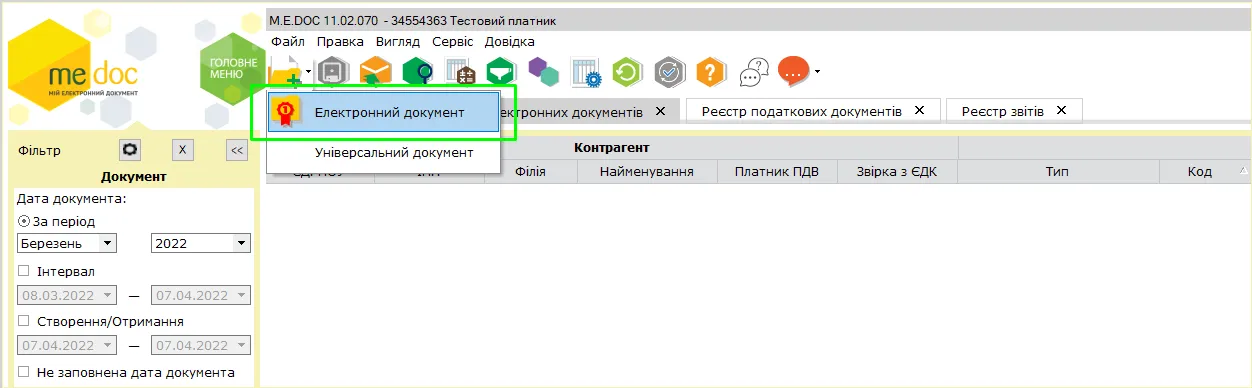Open the dropdown arrow beside the new document icon
Image resolution: width=1252 pixels, height=388 pixels.
pyautogui.click(x=309, y=72)
